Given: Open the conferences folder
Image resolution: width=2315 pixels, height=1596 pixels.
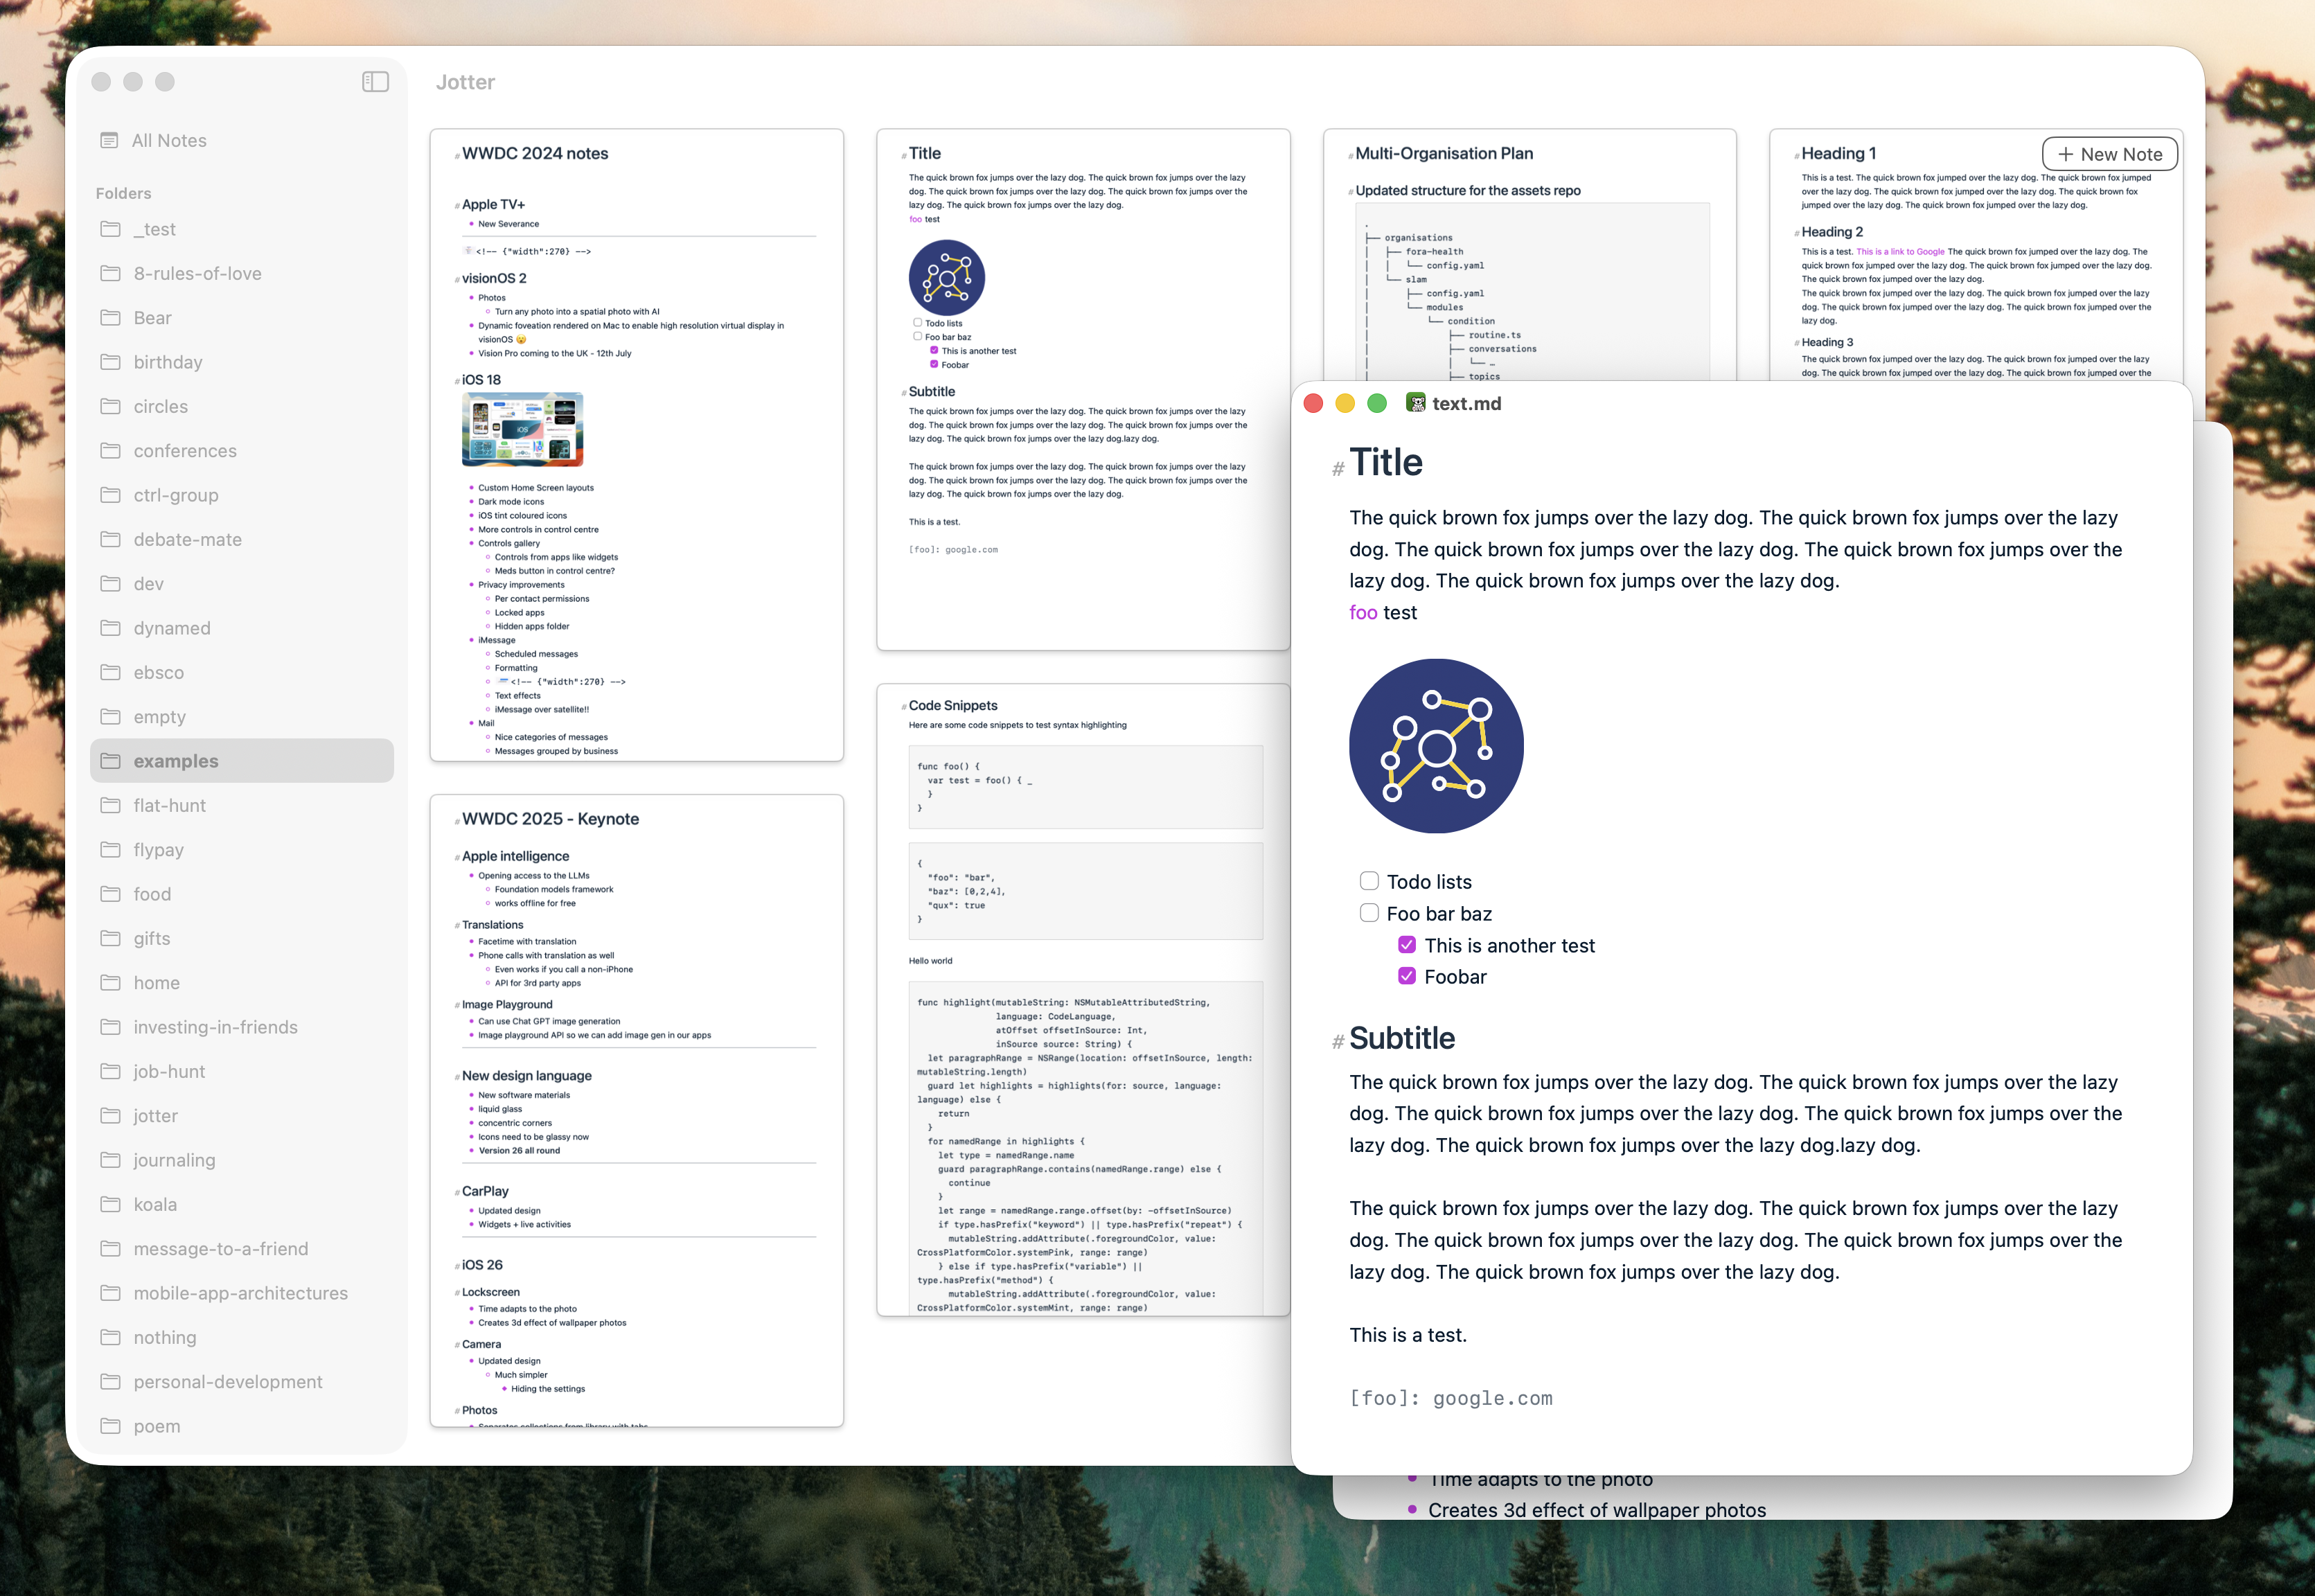Looking at the screenshot, I should tap(185, 451).
